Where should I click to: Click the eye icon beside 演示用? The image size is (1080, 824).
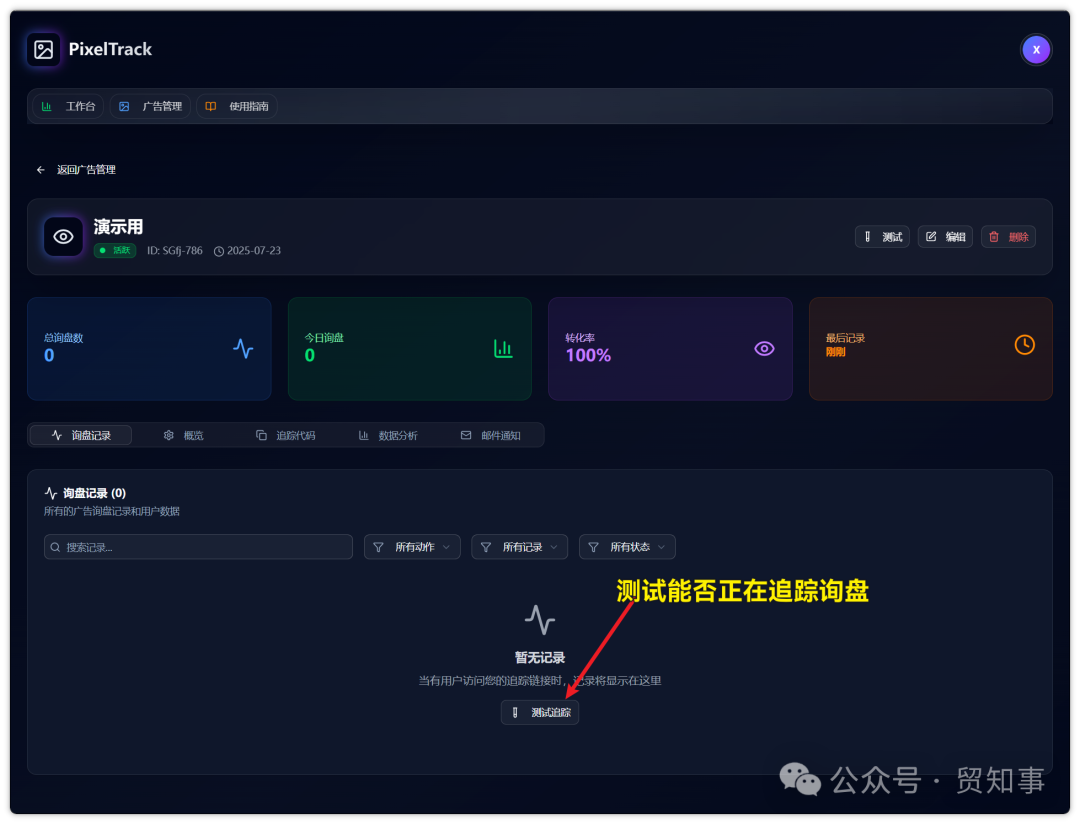pos(63,236)
